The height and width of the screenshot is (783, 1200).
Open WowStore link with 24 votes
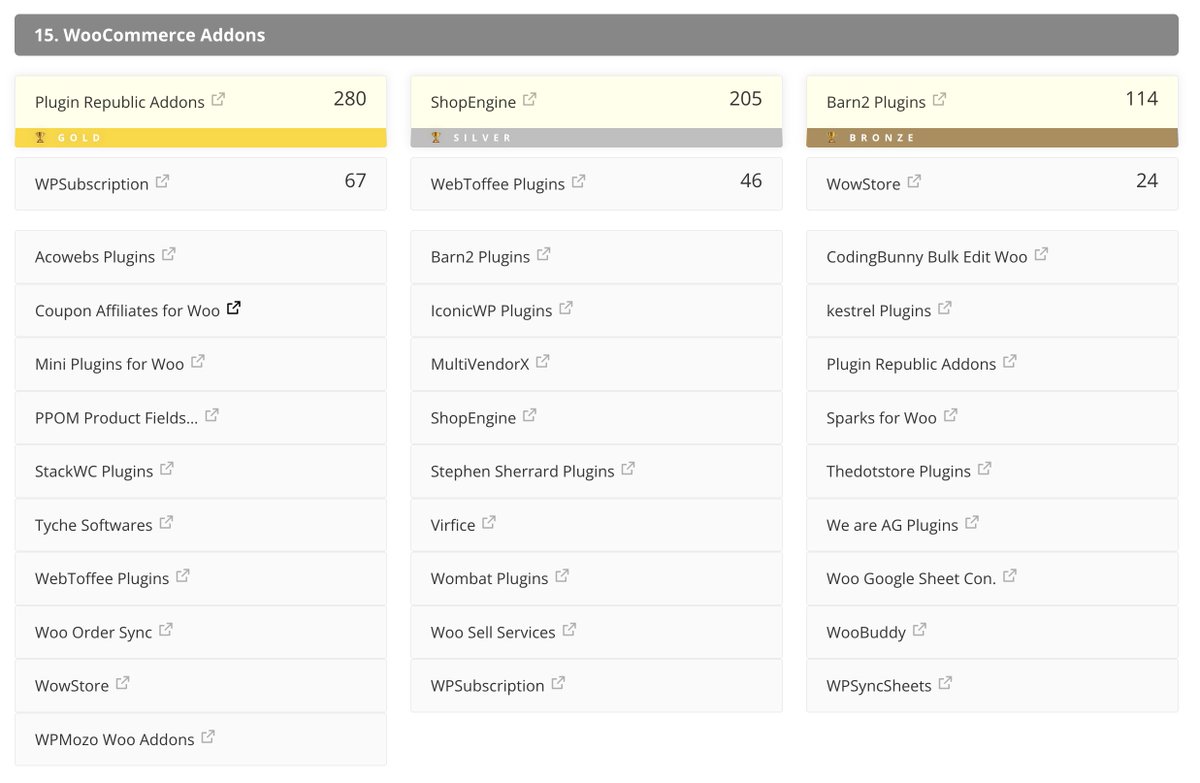[x=863, y=184]
